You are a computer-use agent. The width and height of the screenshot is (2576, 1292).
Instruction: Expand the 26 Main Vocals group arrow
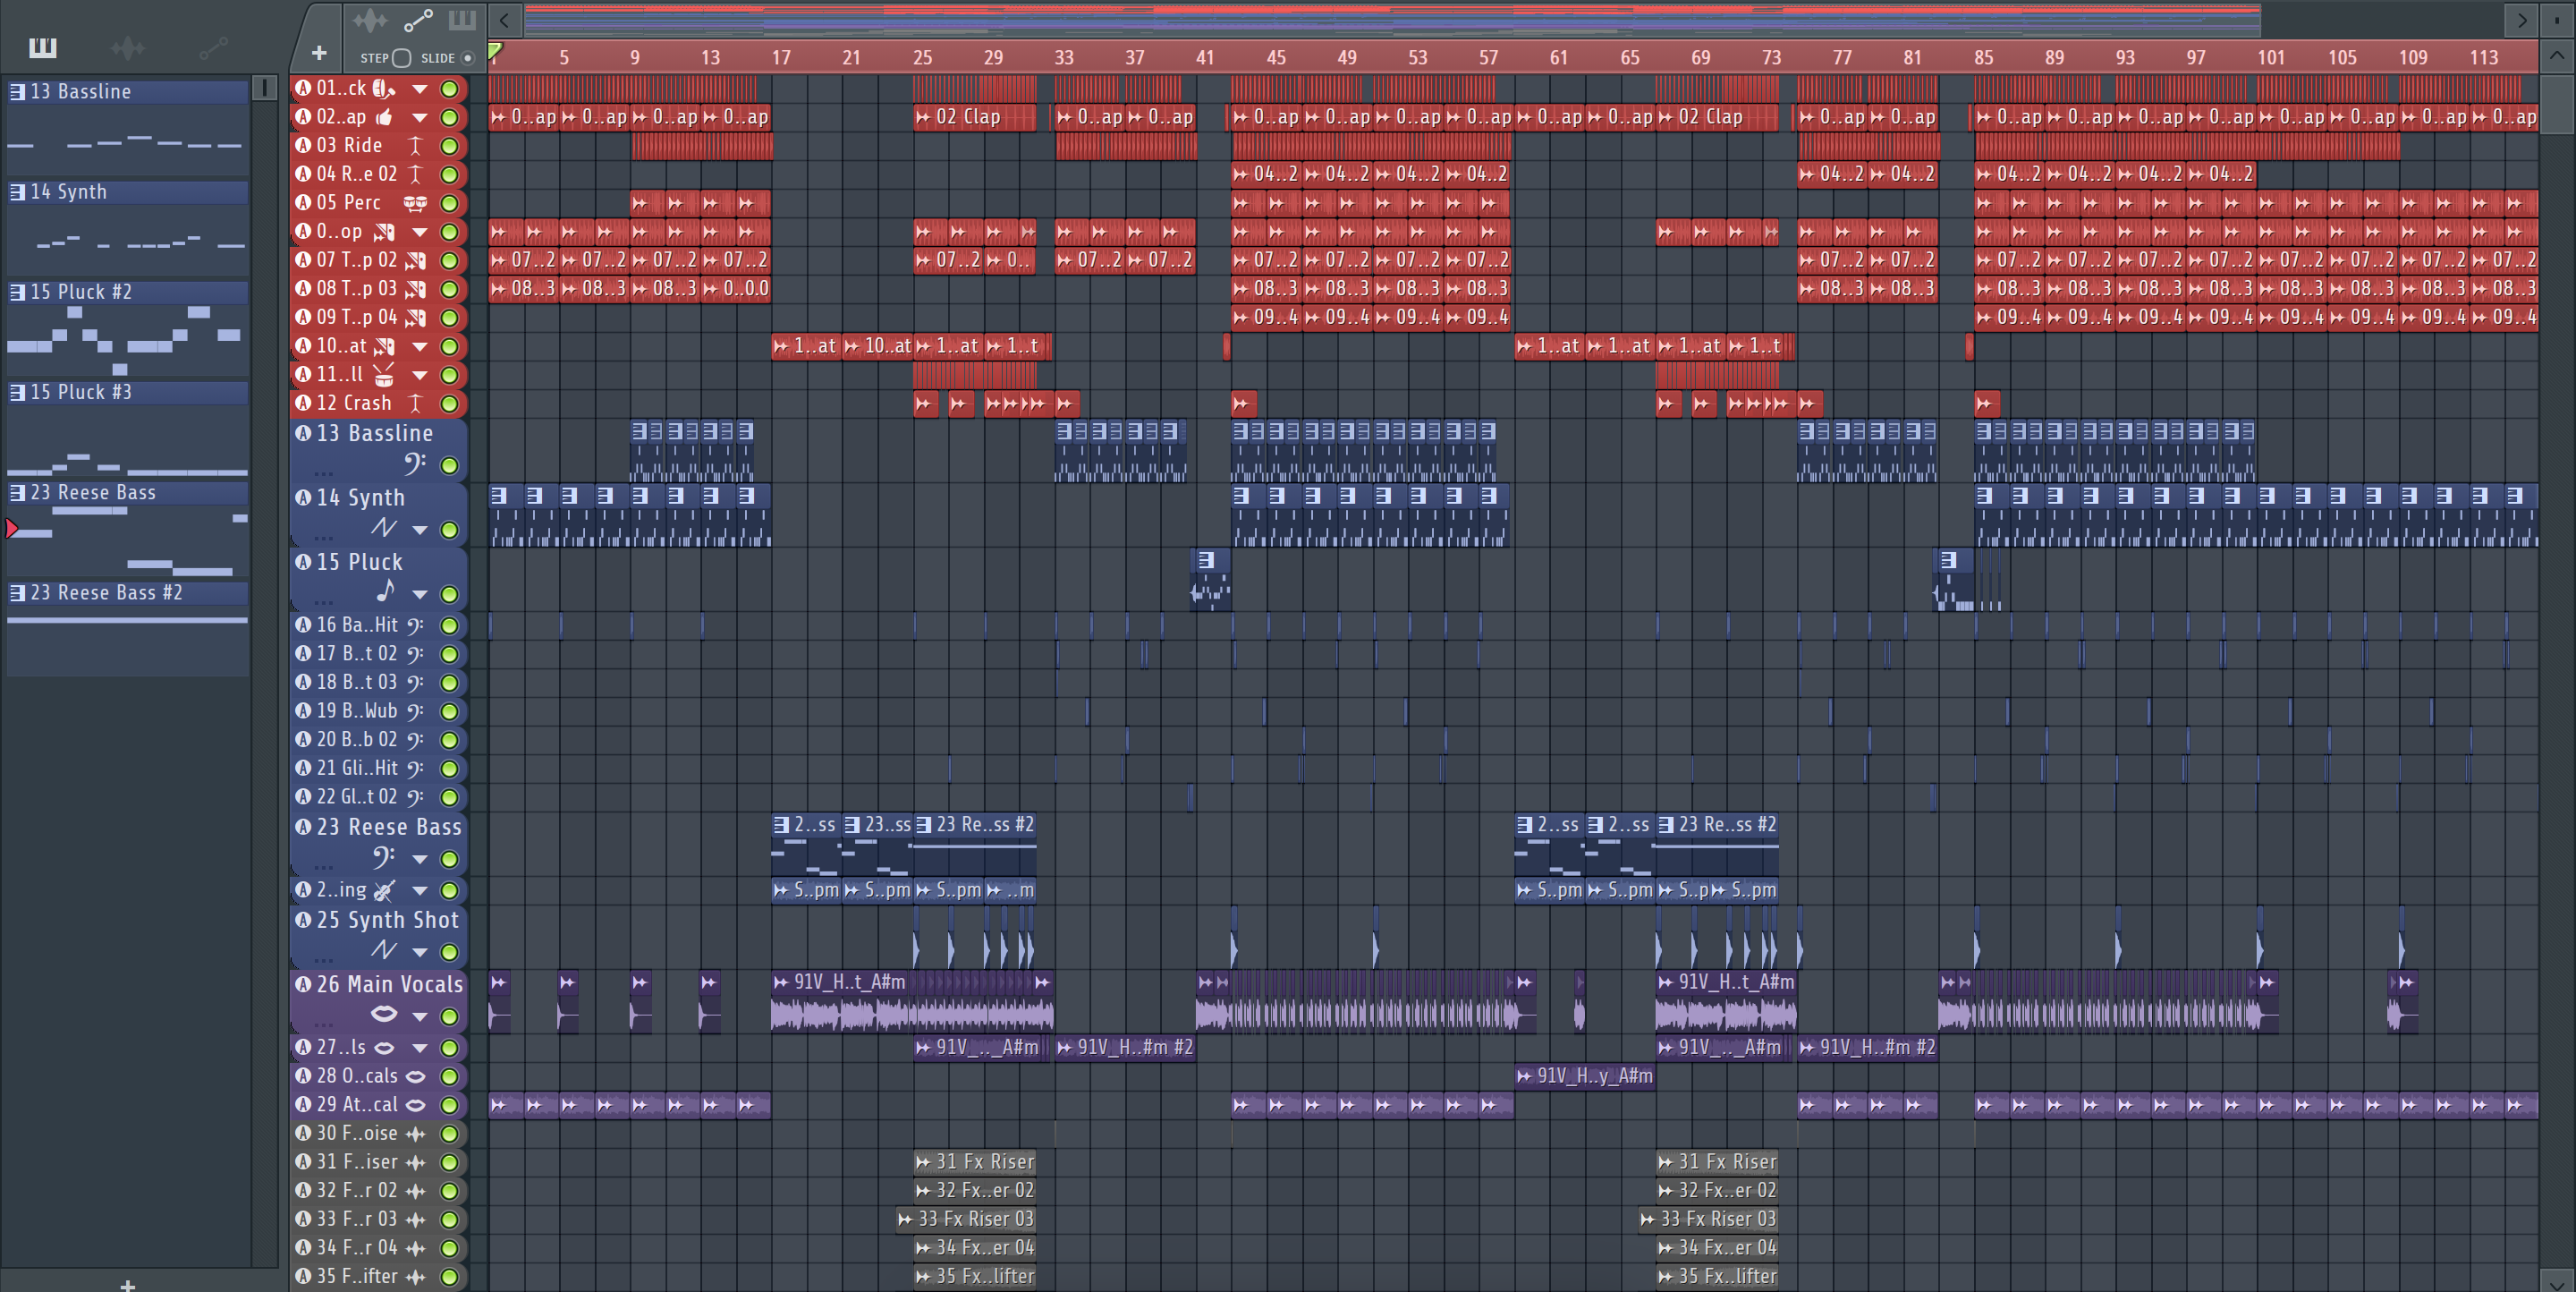click(x=420, y=1017)
